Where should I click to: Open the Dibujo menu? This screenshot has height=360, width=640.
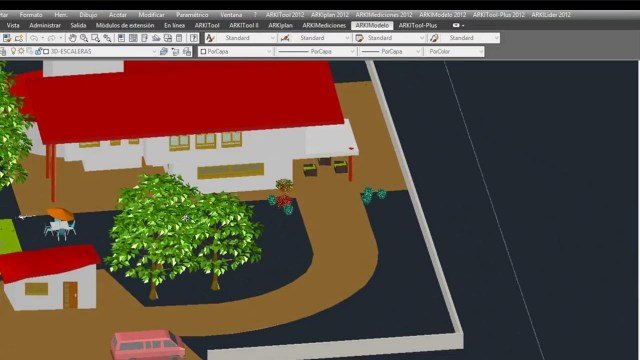(x=88, y=15)
